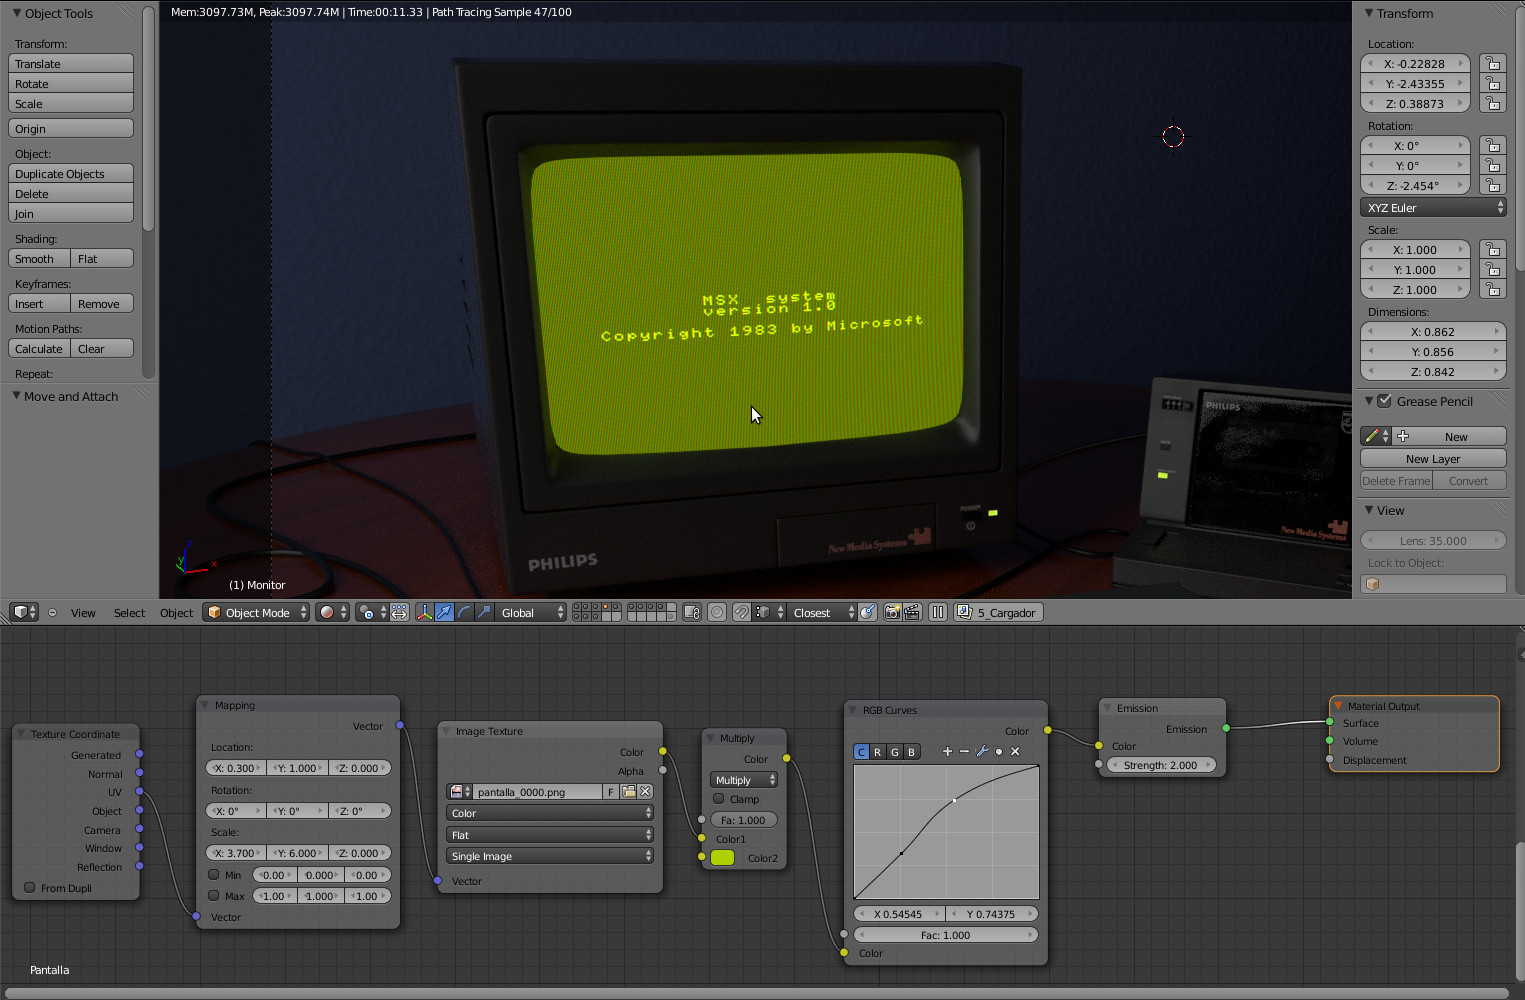Open image browser for pantalla_0000.png
Viewport: 1525px width, 1000px height.
pyautogui.click(x=460, y=791)
